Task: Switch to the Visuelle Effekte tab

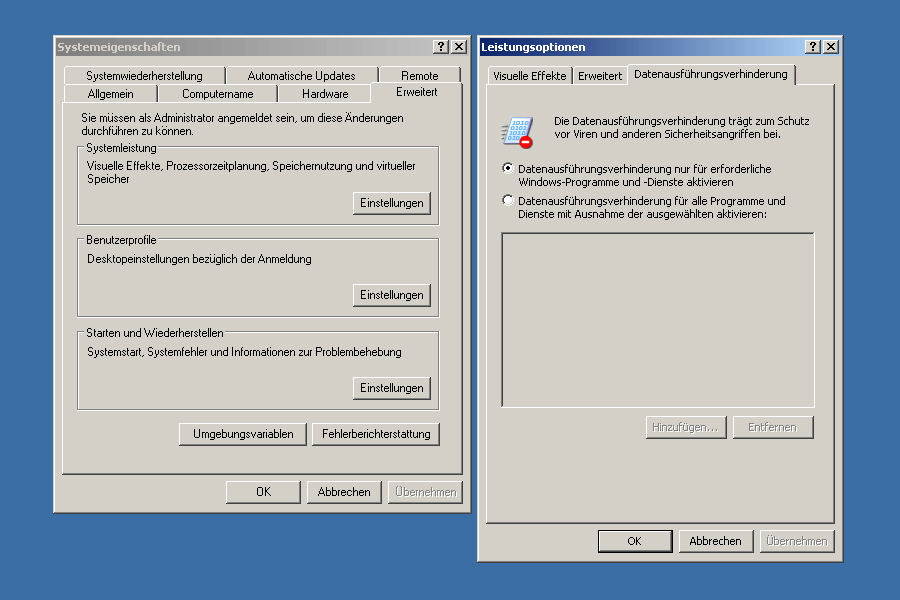Action: click(529, 76)
